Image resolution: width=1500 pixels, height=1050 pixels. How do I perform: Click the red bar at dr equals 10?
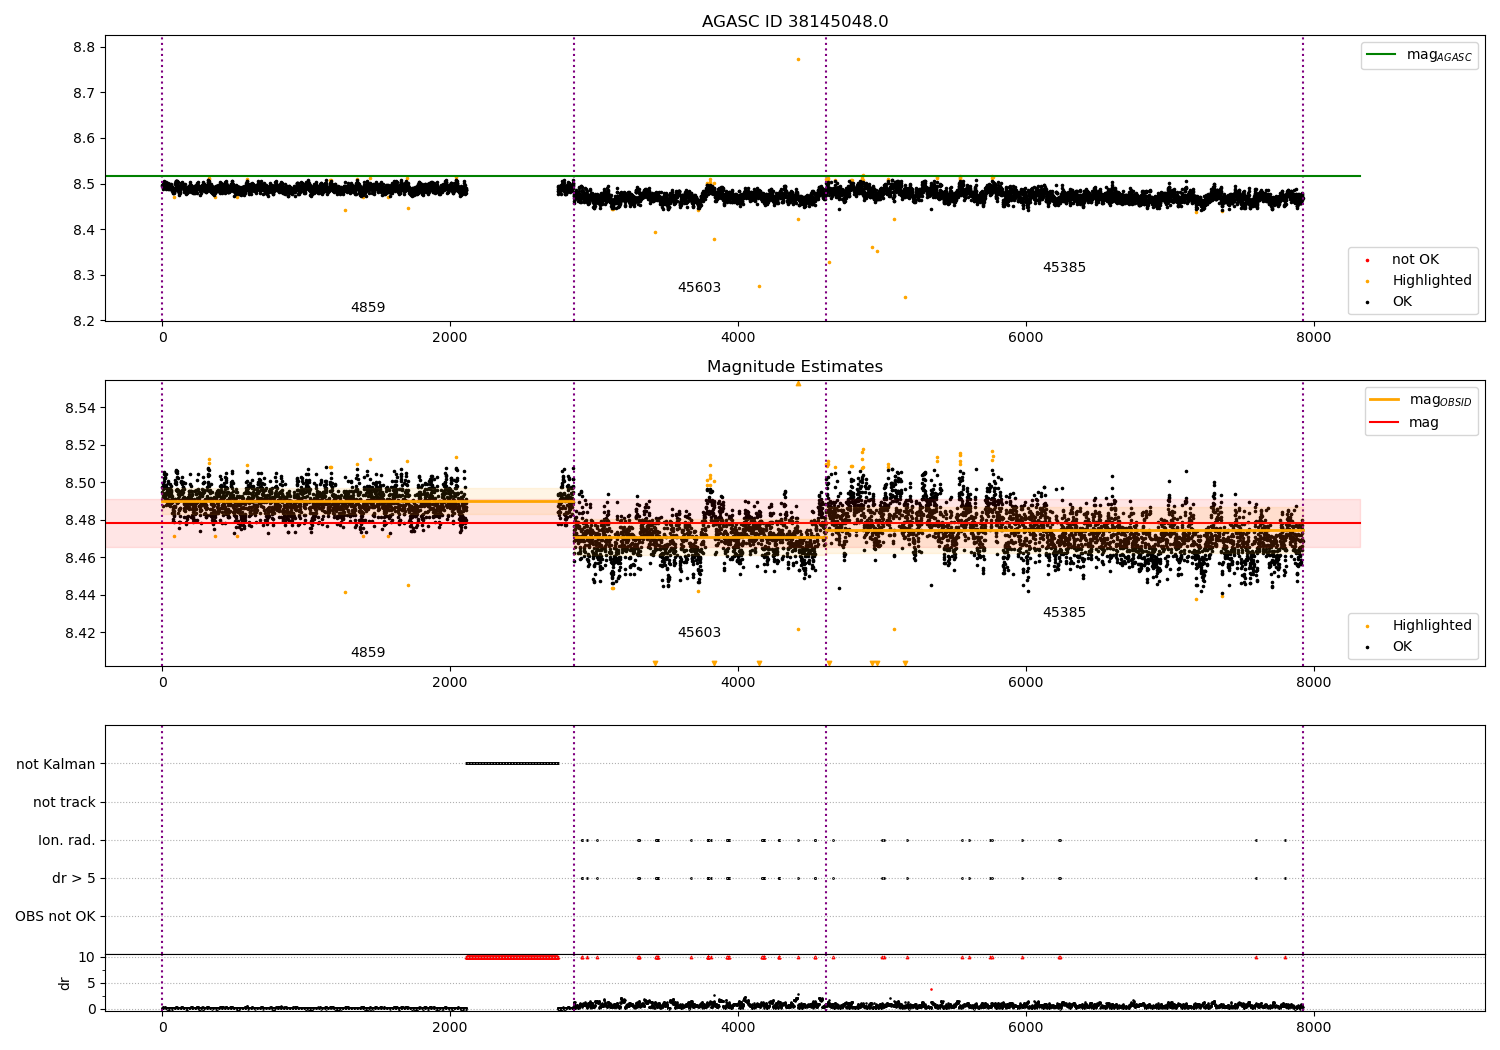[x=512, y=957]
